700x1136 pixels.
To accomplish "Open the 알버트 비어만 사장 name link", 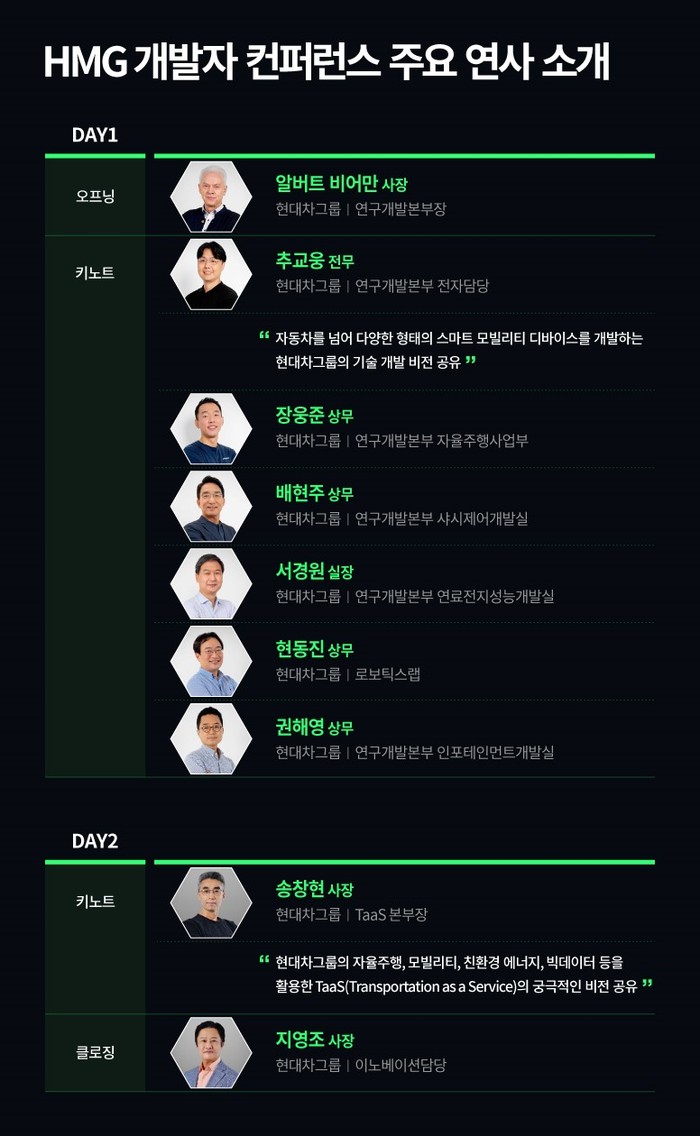I will 341,184.
